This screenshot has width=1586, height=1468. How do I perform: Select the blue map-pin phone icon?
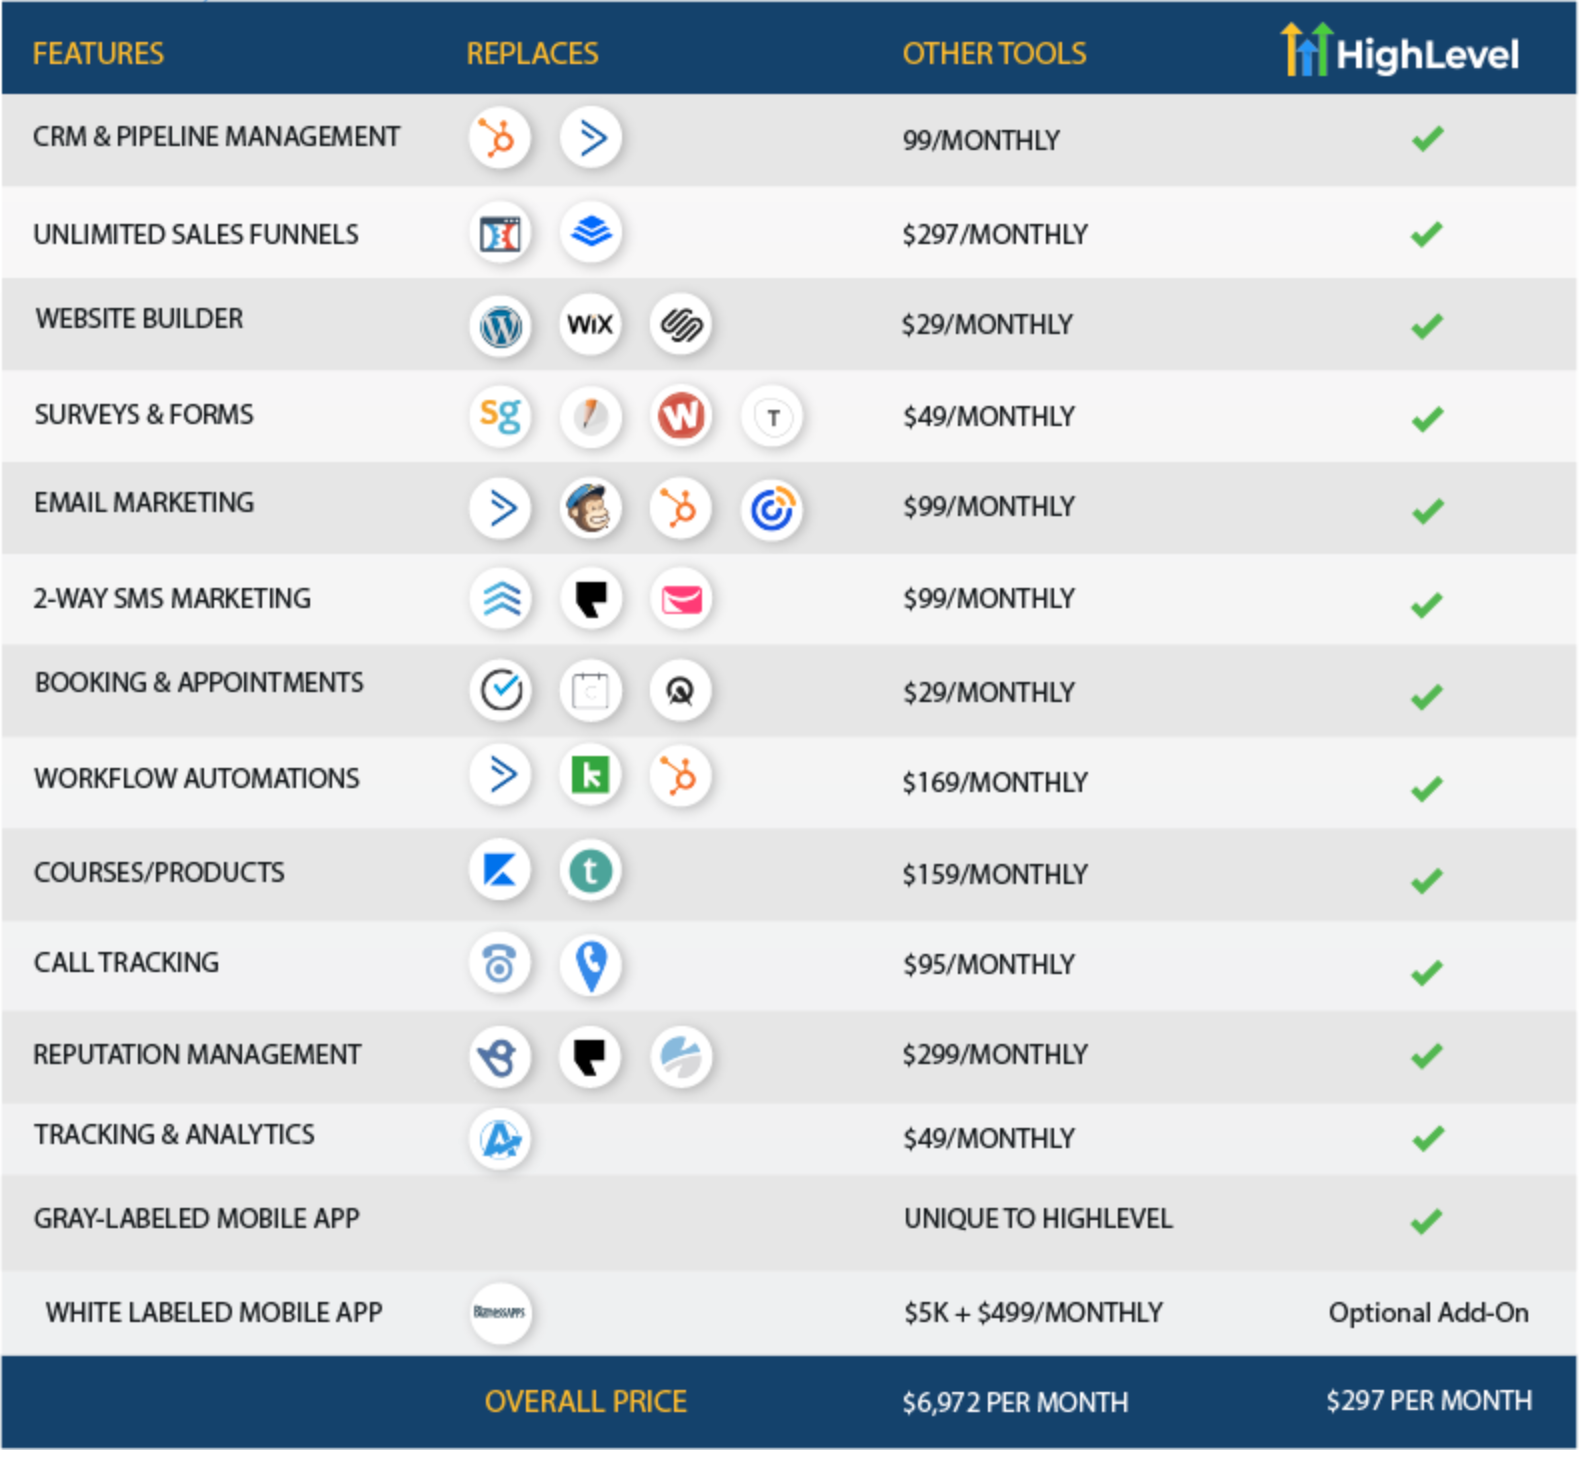pos(590,965)
